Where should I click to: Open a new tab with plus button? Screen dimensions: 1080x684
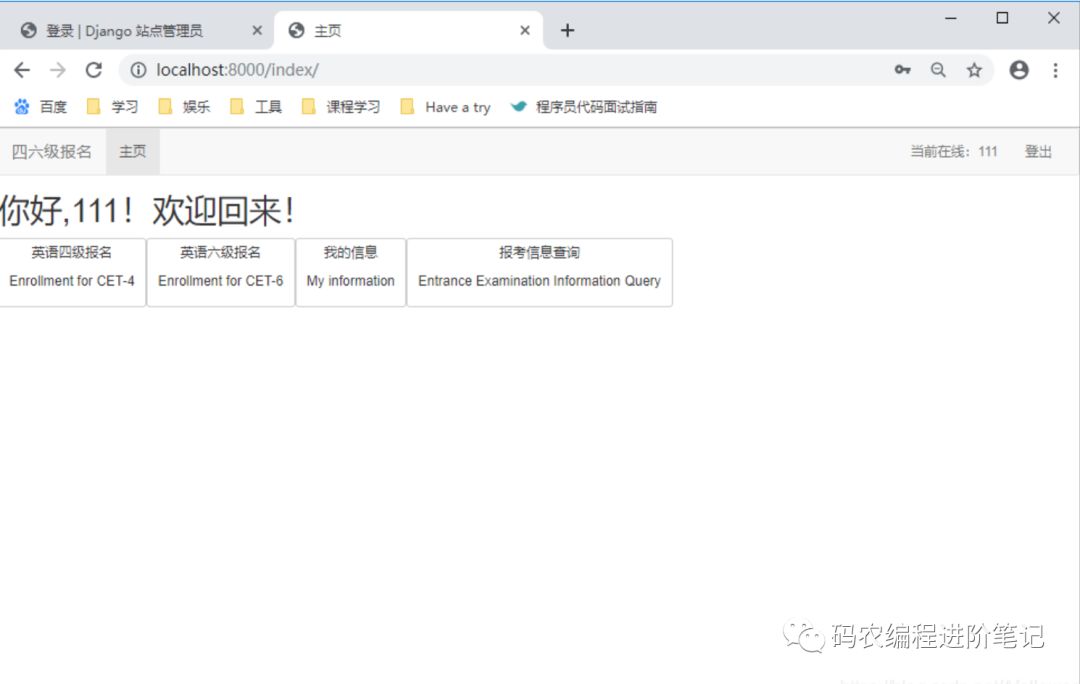(x=568, y=30)
